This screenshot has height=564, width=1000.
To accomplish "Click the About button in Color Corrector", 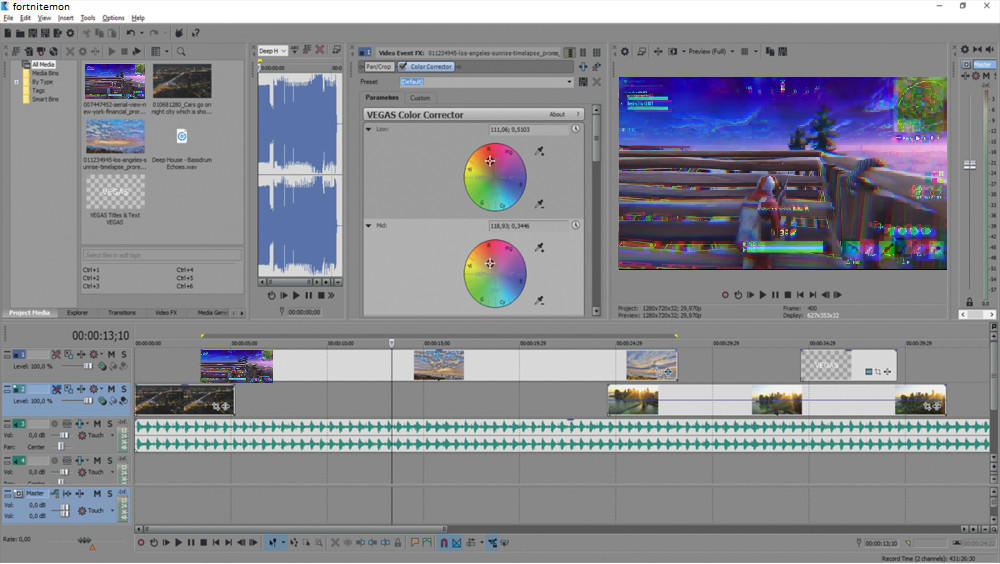I will (x=557, y=114).
